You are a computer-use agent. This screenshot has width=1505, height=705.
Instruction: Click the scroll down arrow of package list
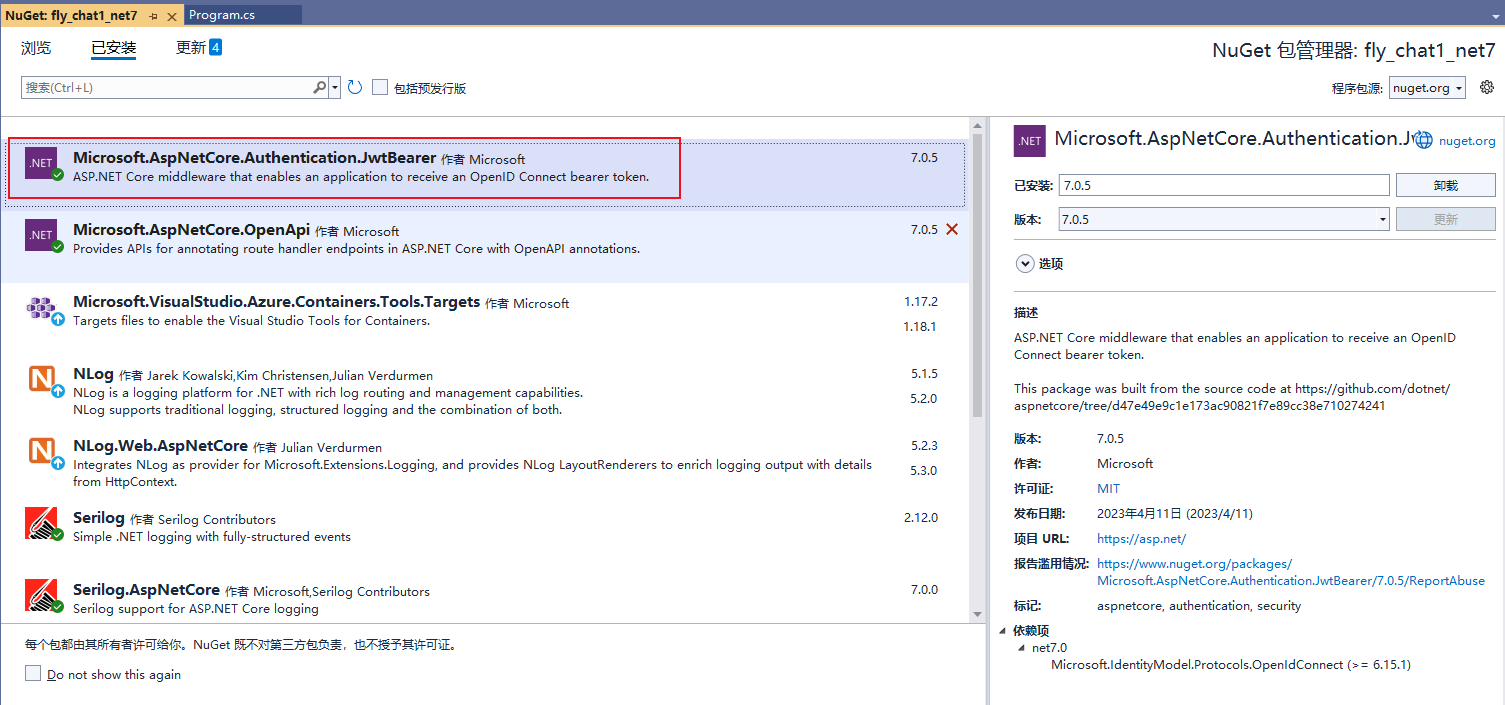tap(977, 614)
